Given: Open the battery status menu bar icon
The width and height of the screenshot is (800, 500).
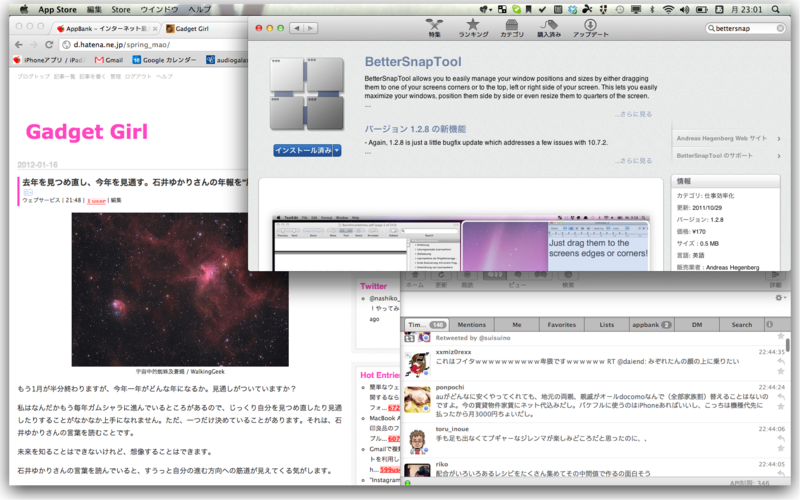Looking at the screenshot, I should click(x=702, y=9).
